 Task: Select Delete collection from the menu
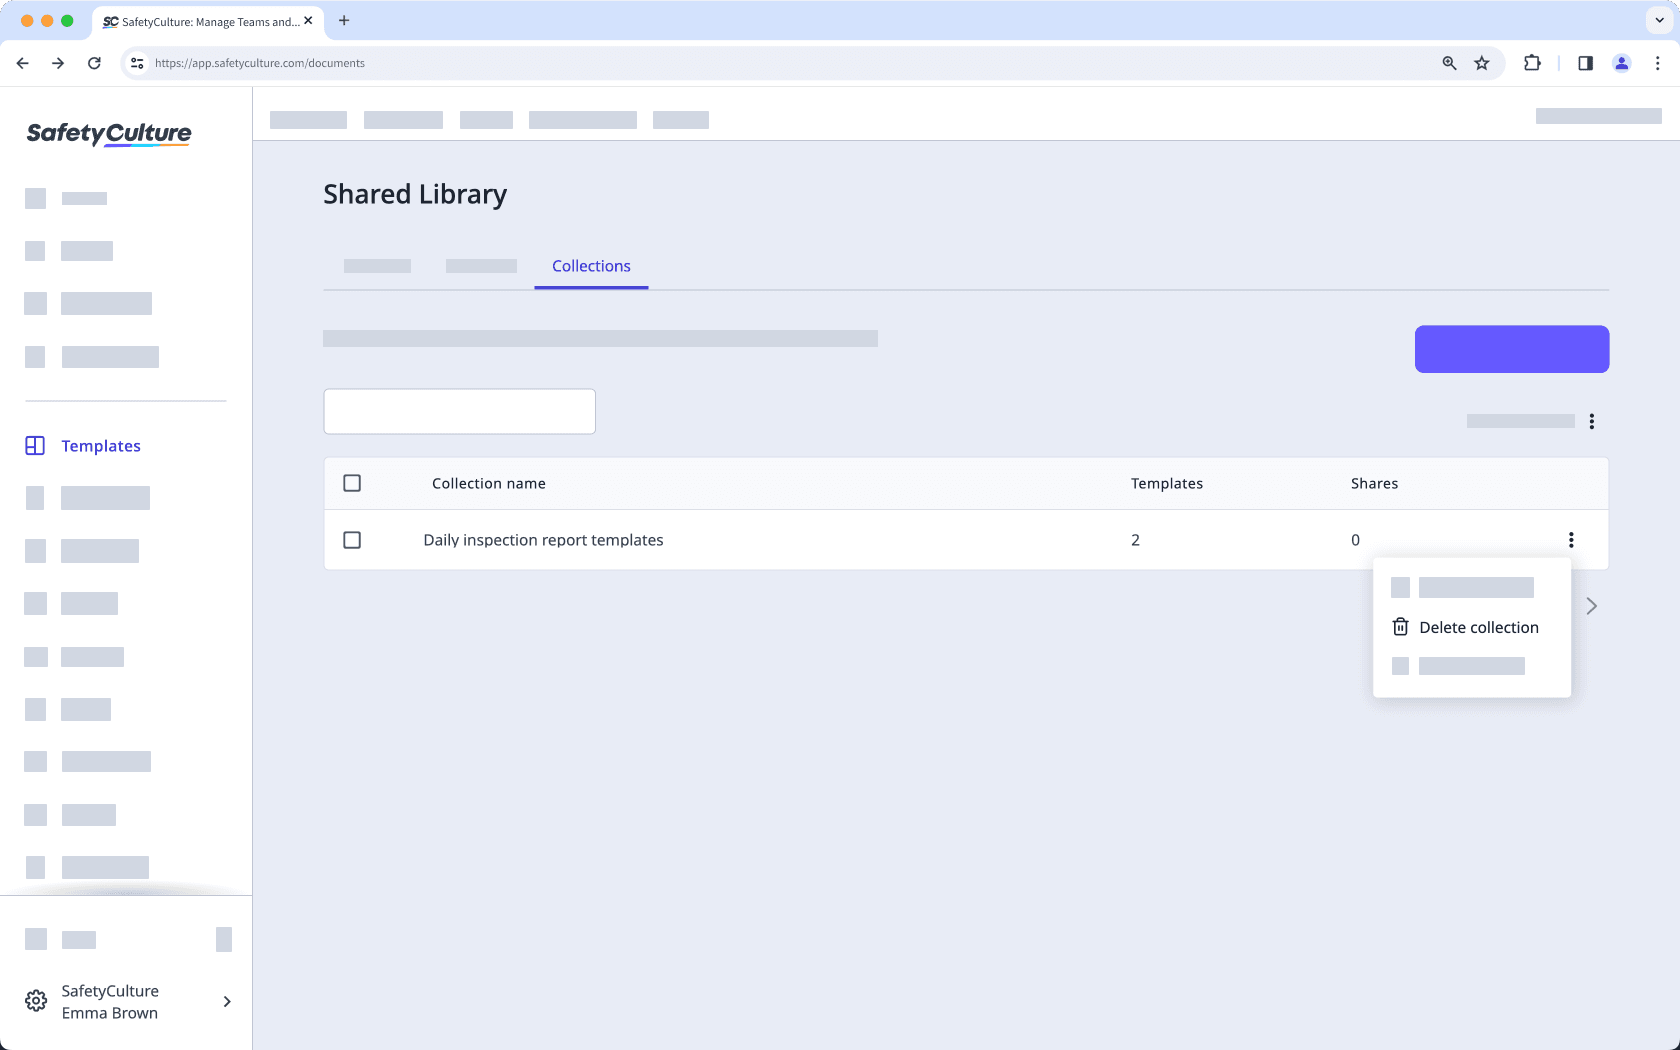tap(1478, 627)
